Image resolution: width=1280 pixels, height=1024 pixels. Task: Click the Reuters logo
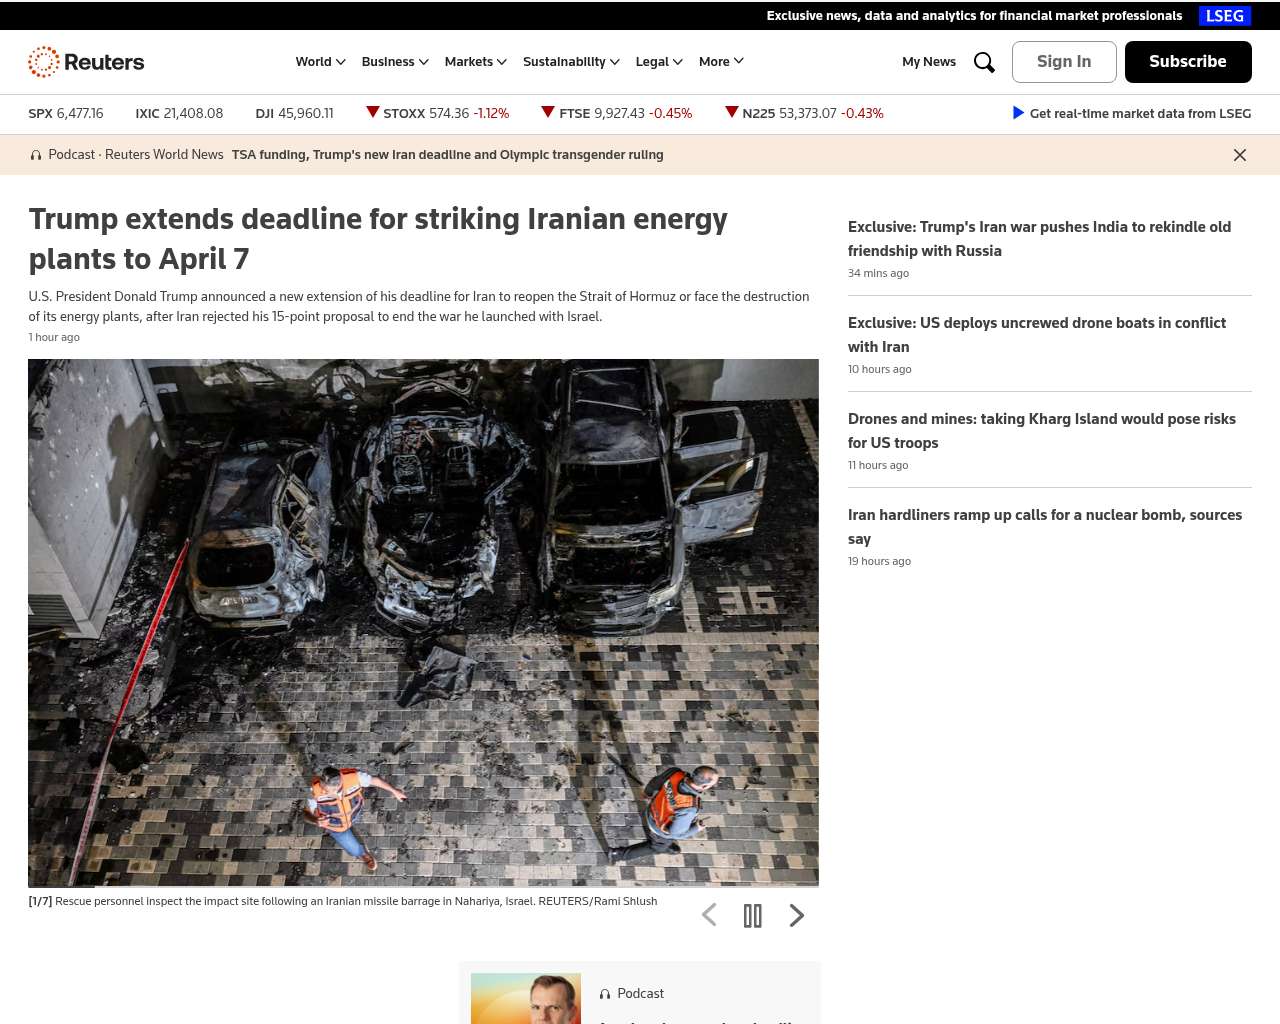86,62
